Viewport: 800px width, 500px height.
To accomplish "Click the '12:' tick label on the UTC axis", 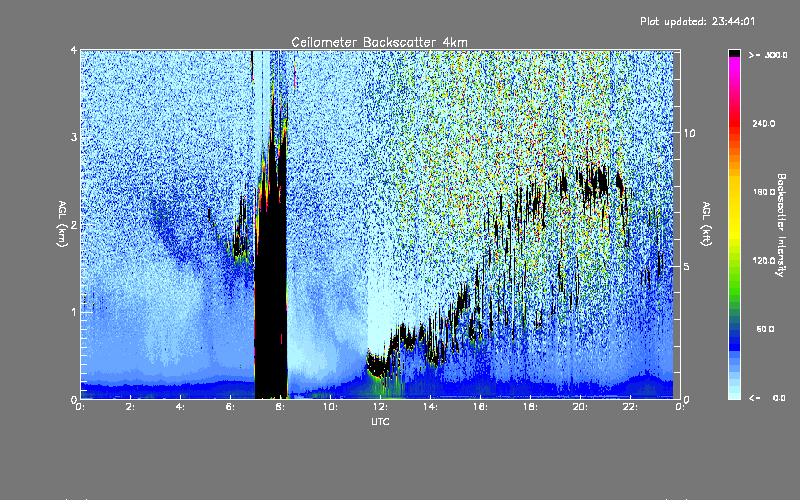I will [x=380, y=407].
